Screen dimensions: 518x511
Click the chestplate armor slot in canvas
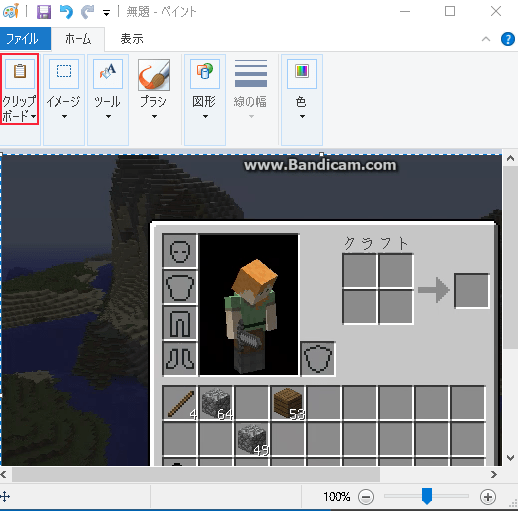click(180, 287)
